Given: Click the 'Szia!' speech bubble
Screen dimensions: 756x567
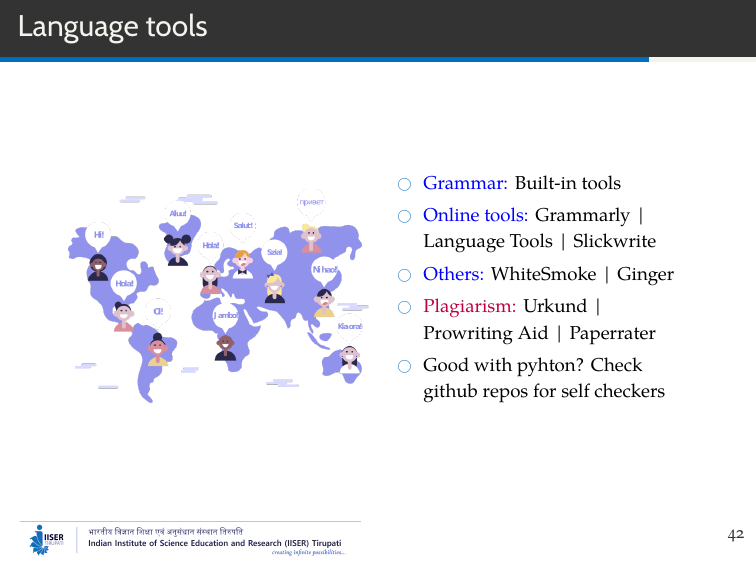Looking at the screenshot, I should [274, 253].
